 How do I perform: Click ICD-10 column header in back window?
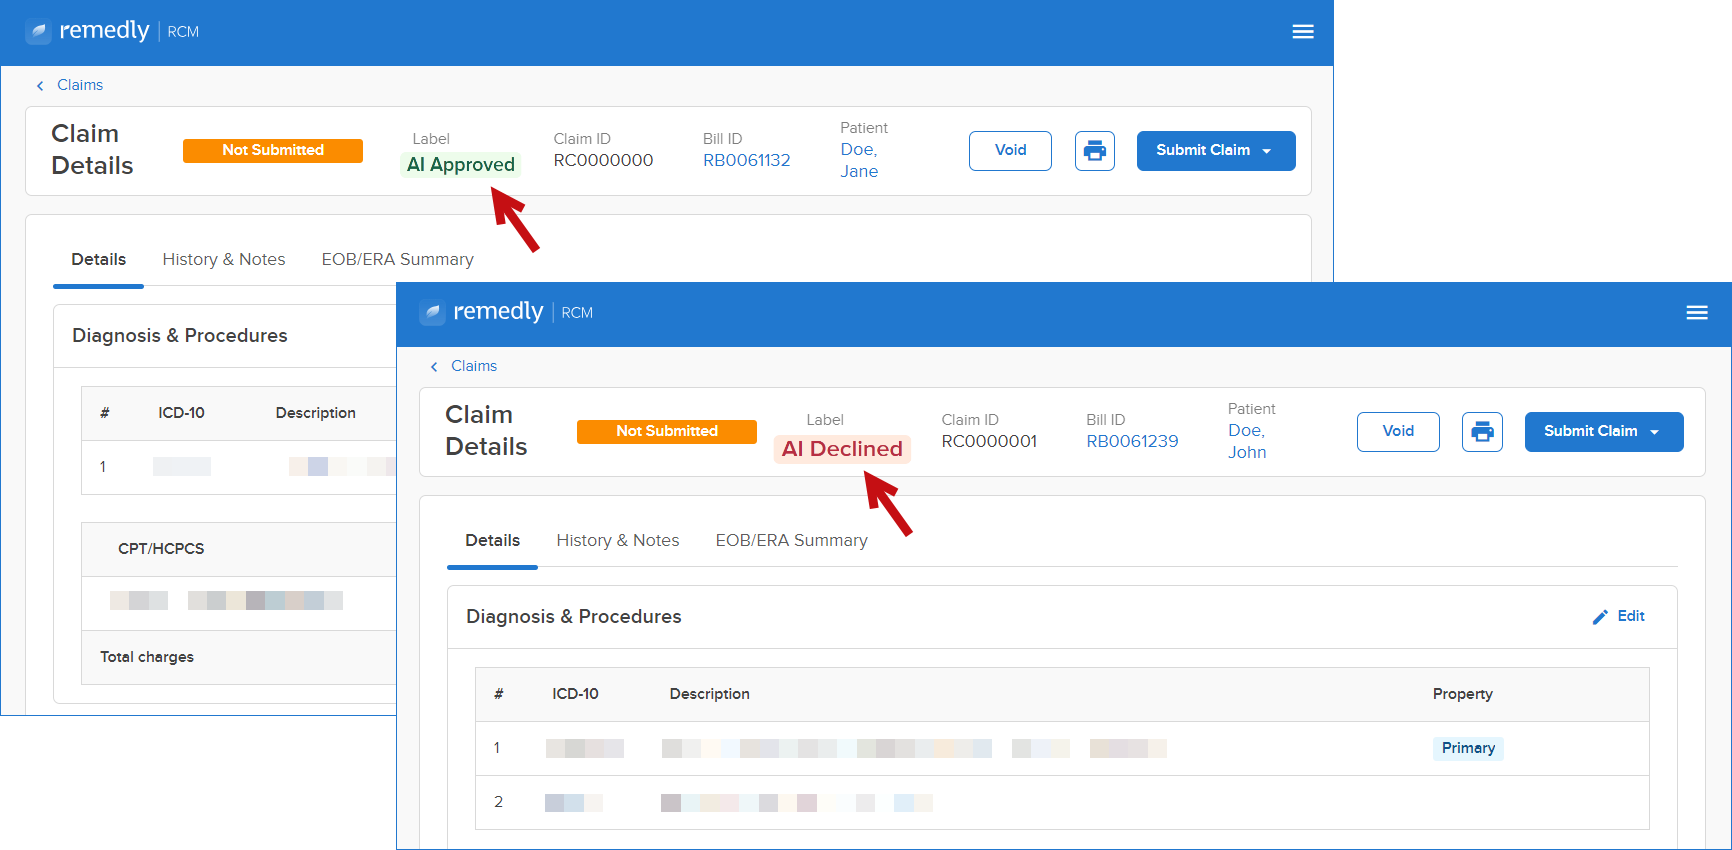click(181, 413)
